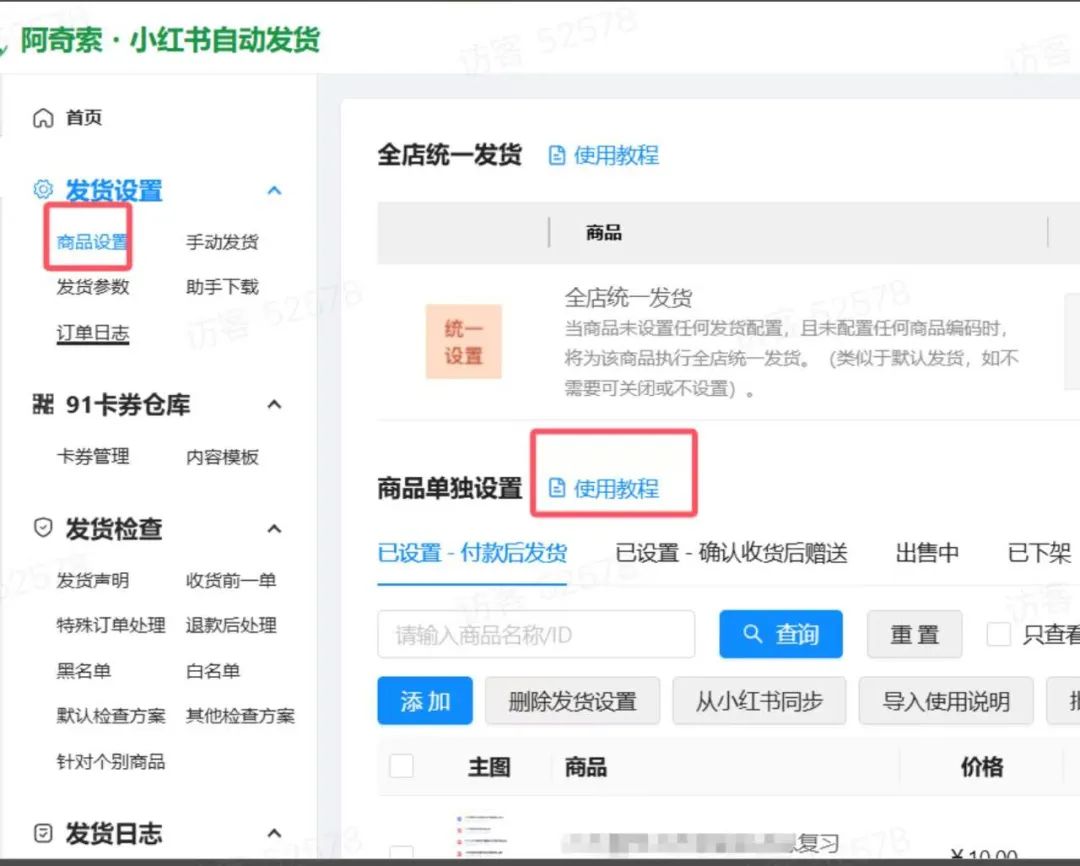Screen dimensions: 1080x866
Task: Open 手动发货 in the sidebar
Action: coord(222,242)
